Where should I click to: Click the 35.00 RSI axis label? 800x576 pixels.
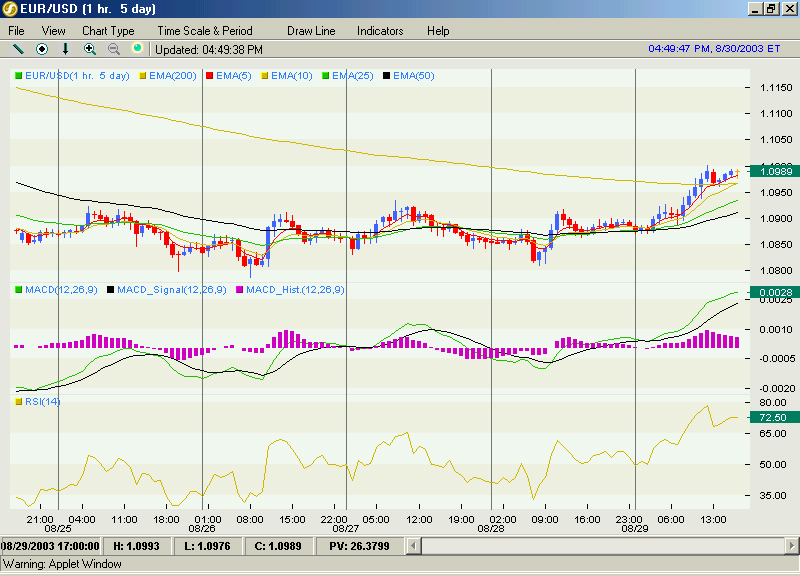click(x=772, y=495)
